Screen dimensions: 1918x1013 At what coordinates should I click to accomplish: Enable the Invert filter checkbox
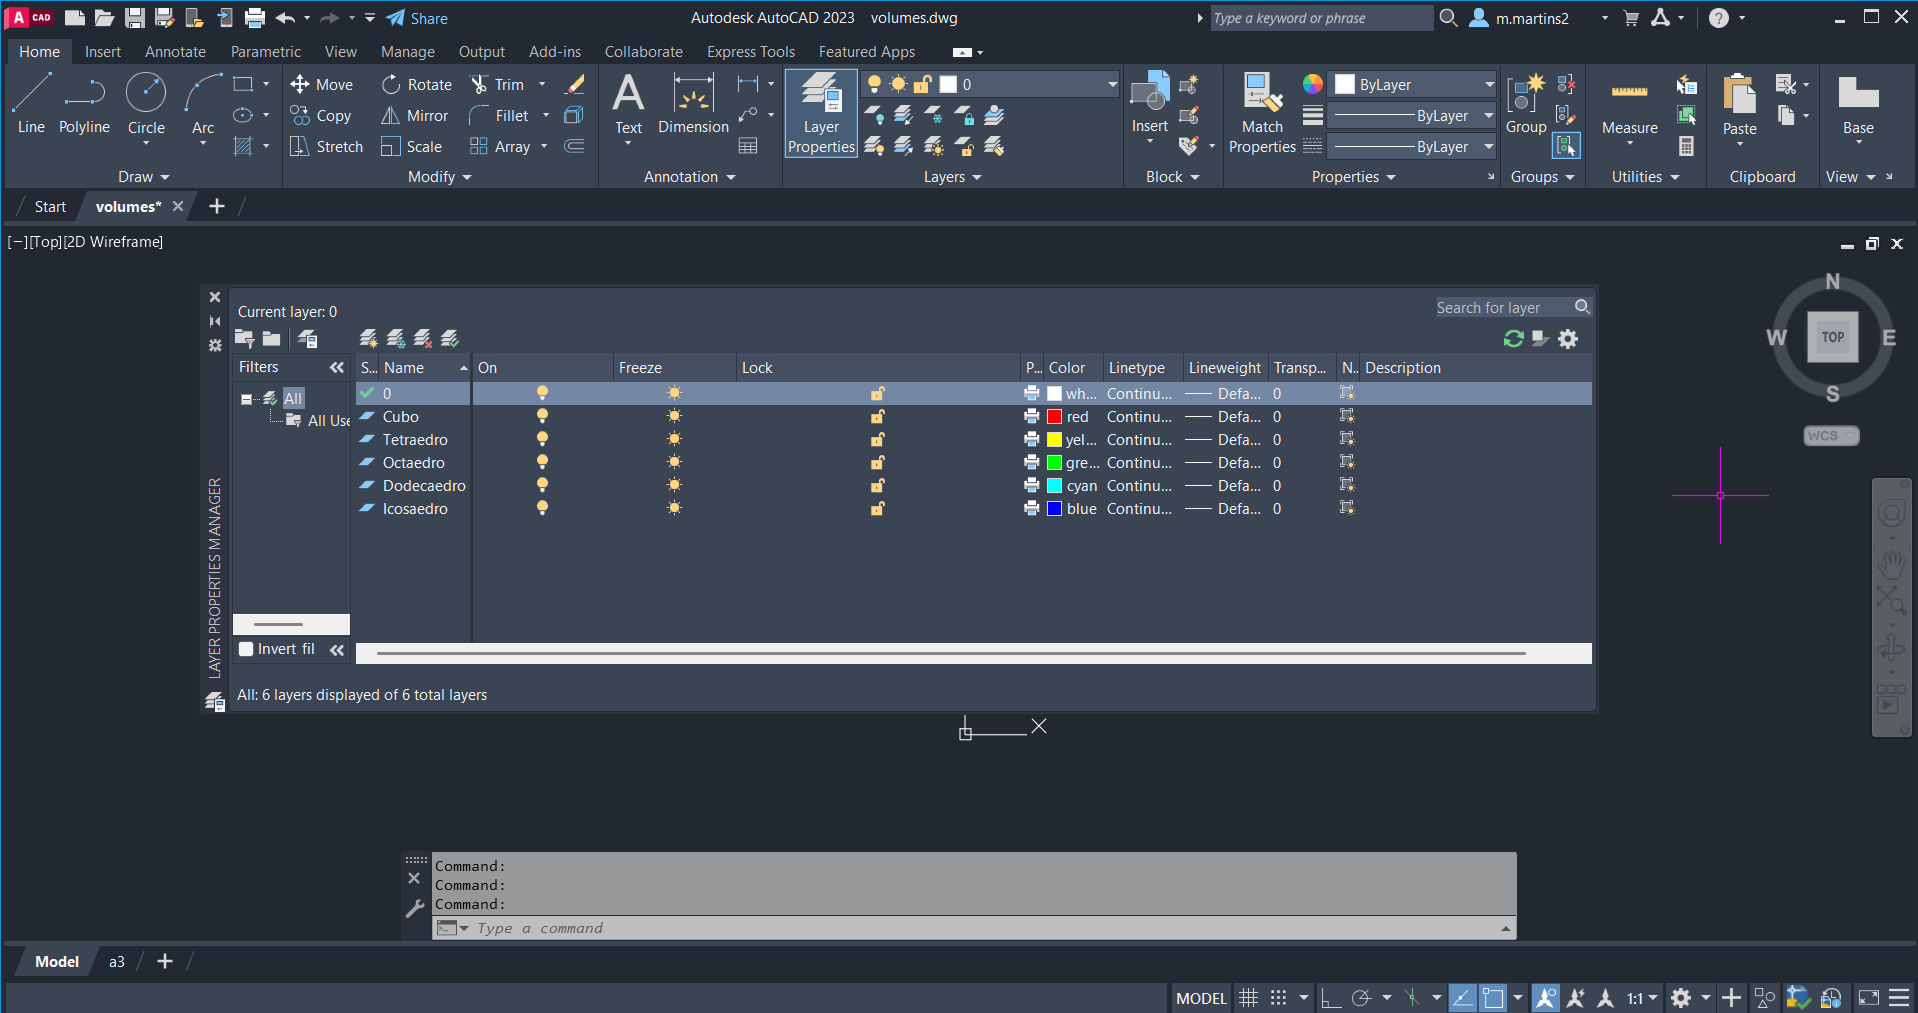pyautogui.click(x=246, y=649)
